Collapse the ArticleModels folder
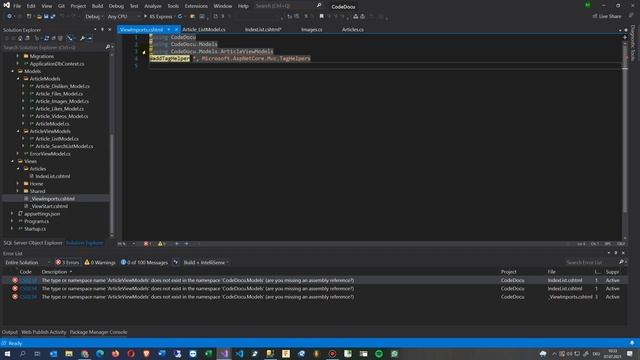The image size is (640, 360). click(18, 79)
